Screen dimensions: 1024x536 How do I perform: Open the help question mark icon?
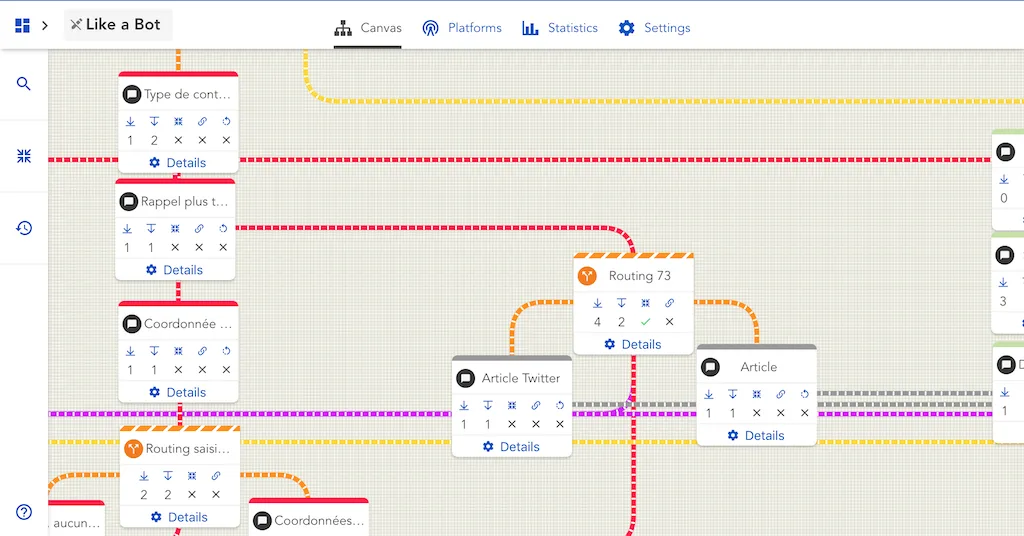24,512
